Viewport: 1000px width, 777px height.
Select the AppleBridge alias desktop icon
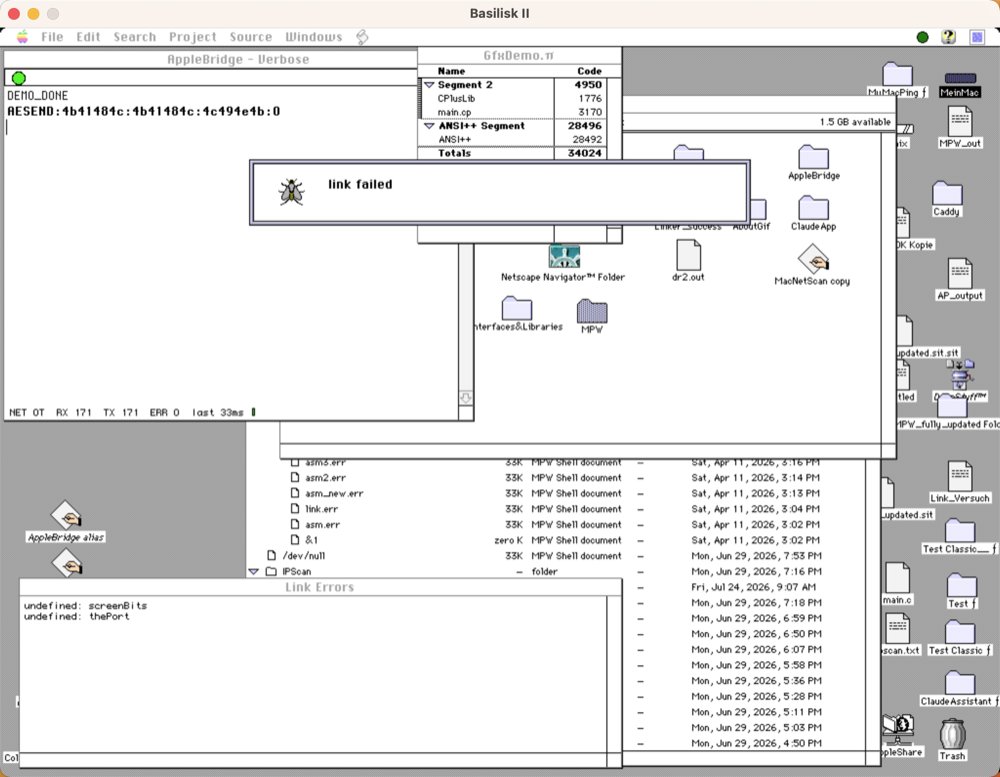click(x=66, y=516)
